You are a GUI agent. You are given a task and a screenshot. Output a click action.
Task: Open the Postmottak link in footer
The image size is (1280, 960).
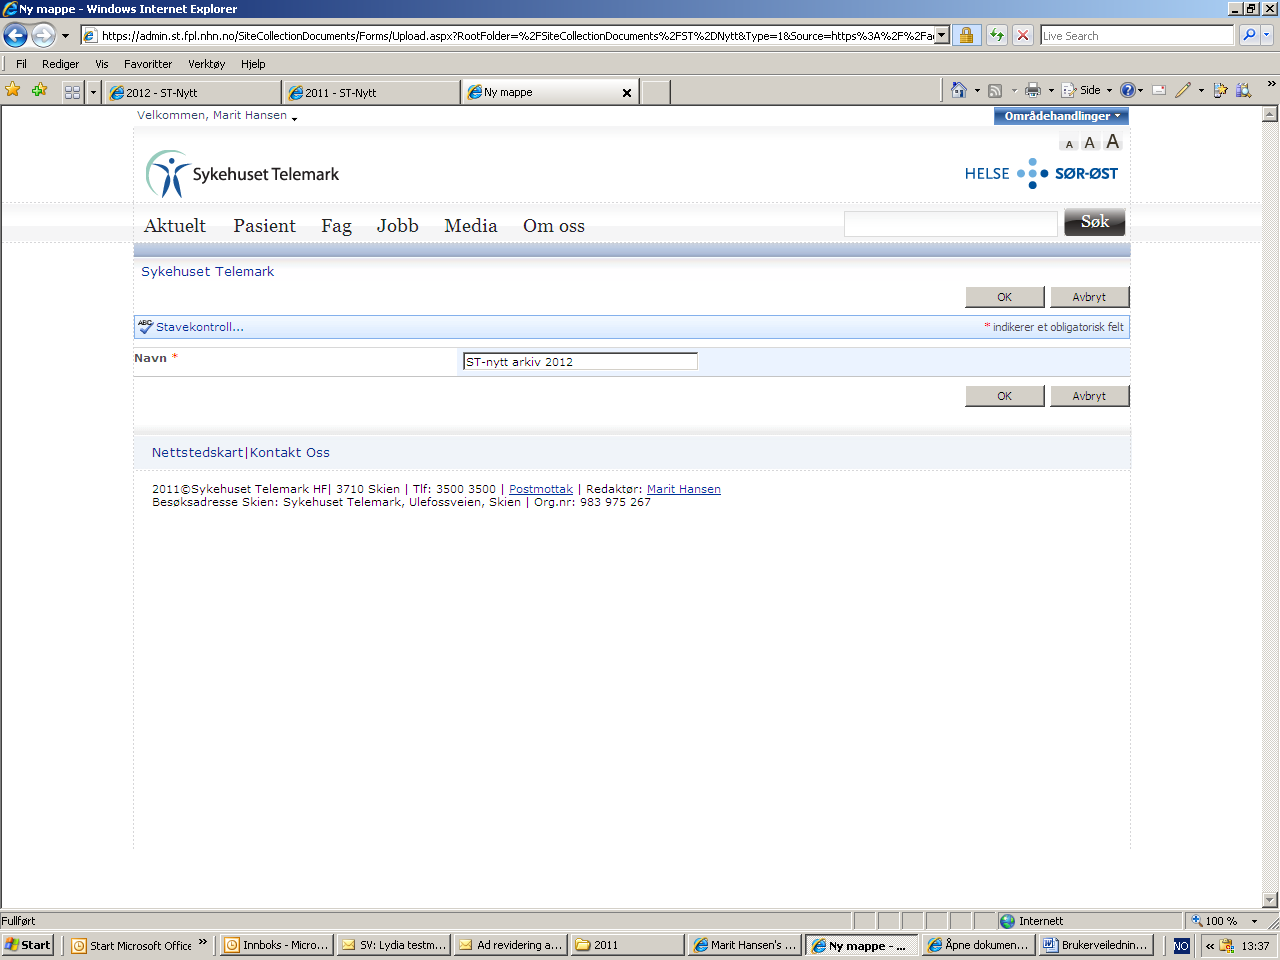tap(541, 489)
